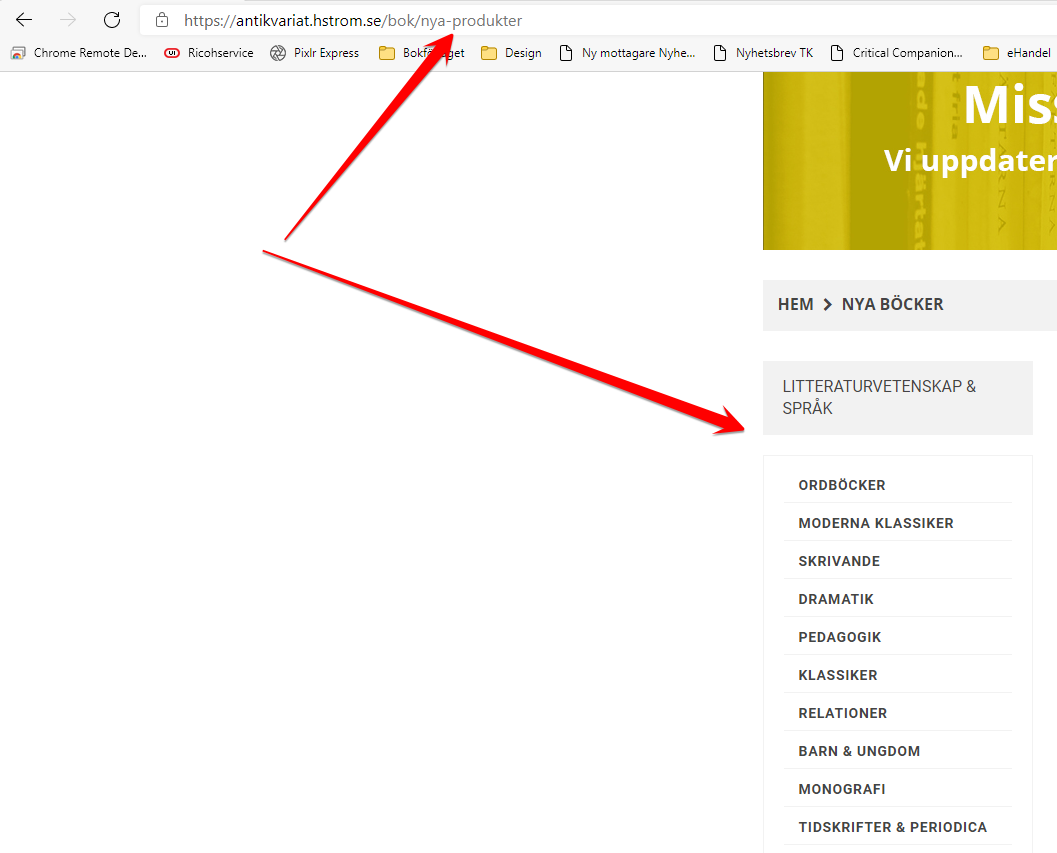1057x853 pixels.
Task: Open Ny mottagare Nyhe... bookmark
Action: coord(628,53)
